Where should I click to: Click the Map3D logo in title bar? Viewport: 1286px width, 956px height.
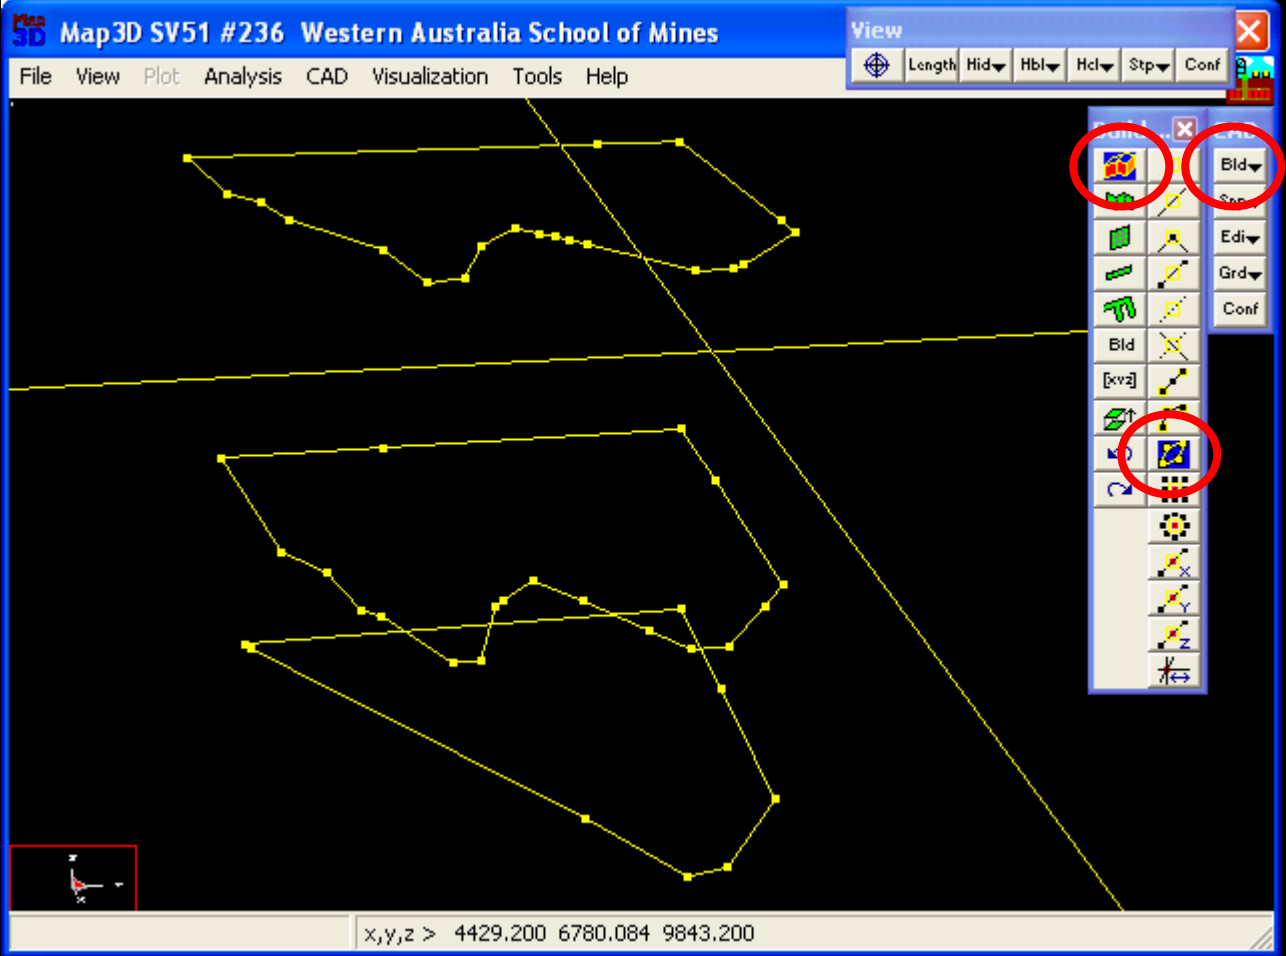tap(28, 31)
